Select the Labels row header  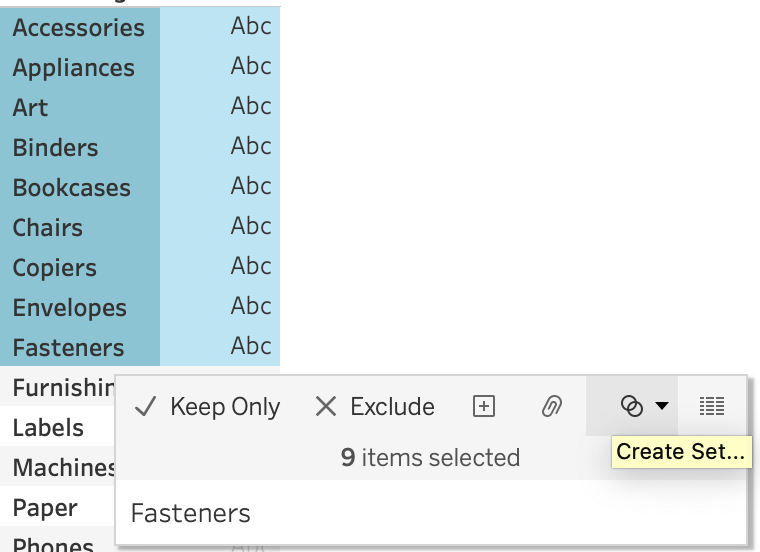pos(48,428)
